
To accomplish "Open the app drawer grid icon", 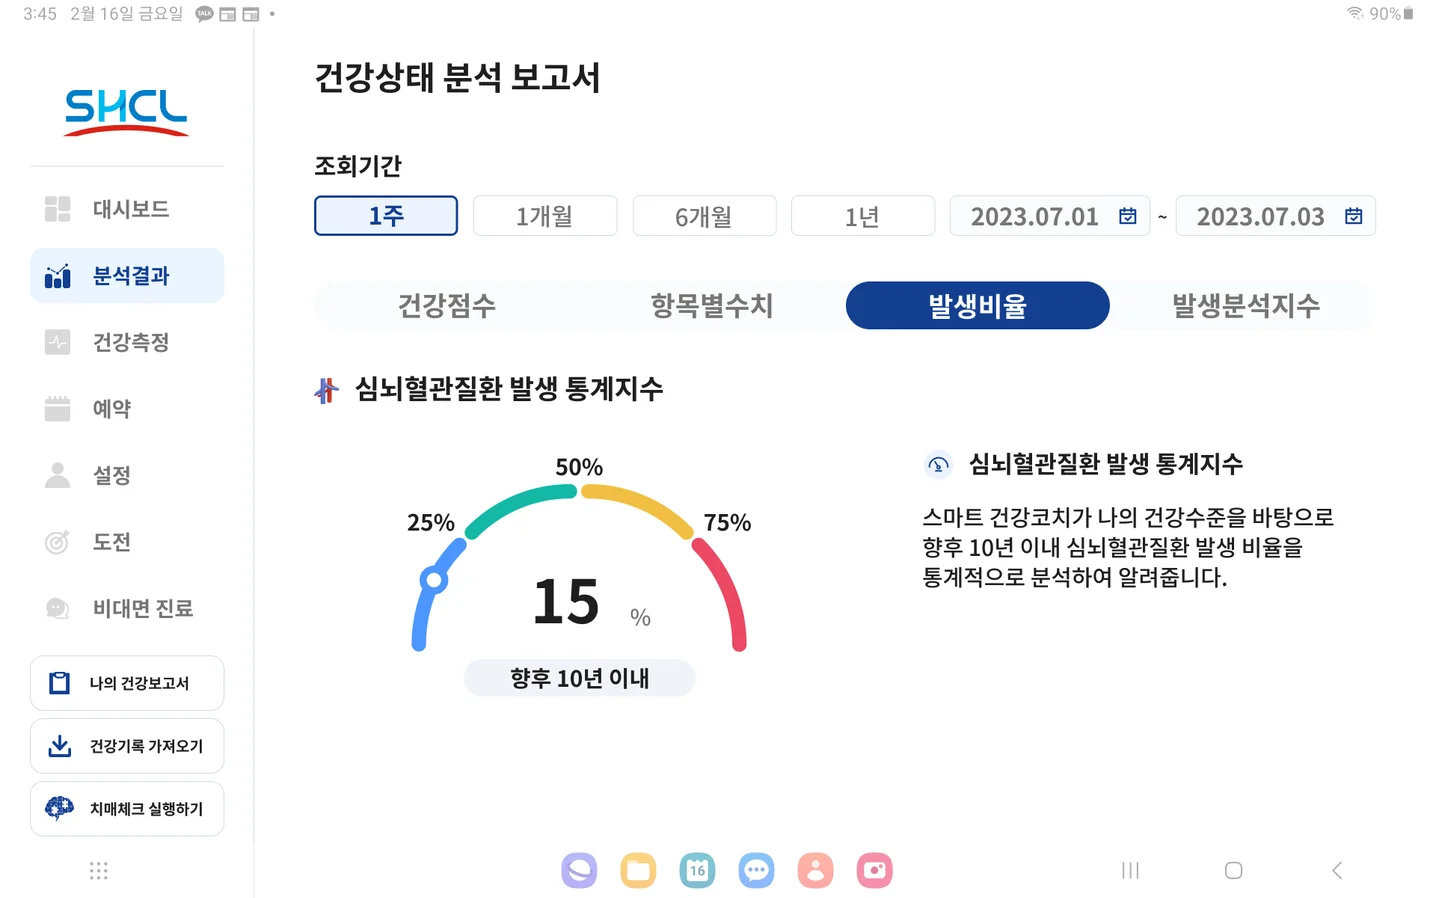I will click(98, 871).
